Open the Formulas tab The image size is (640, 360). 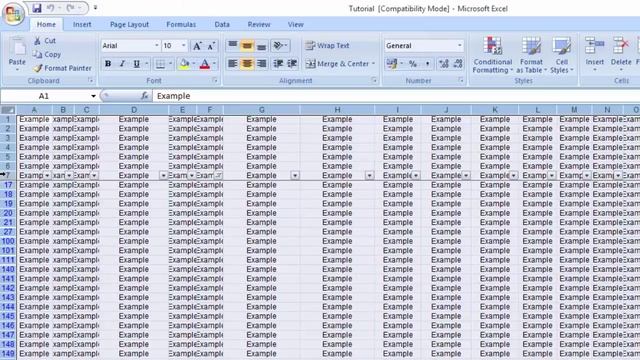181,24
